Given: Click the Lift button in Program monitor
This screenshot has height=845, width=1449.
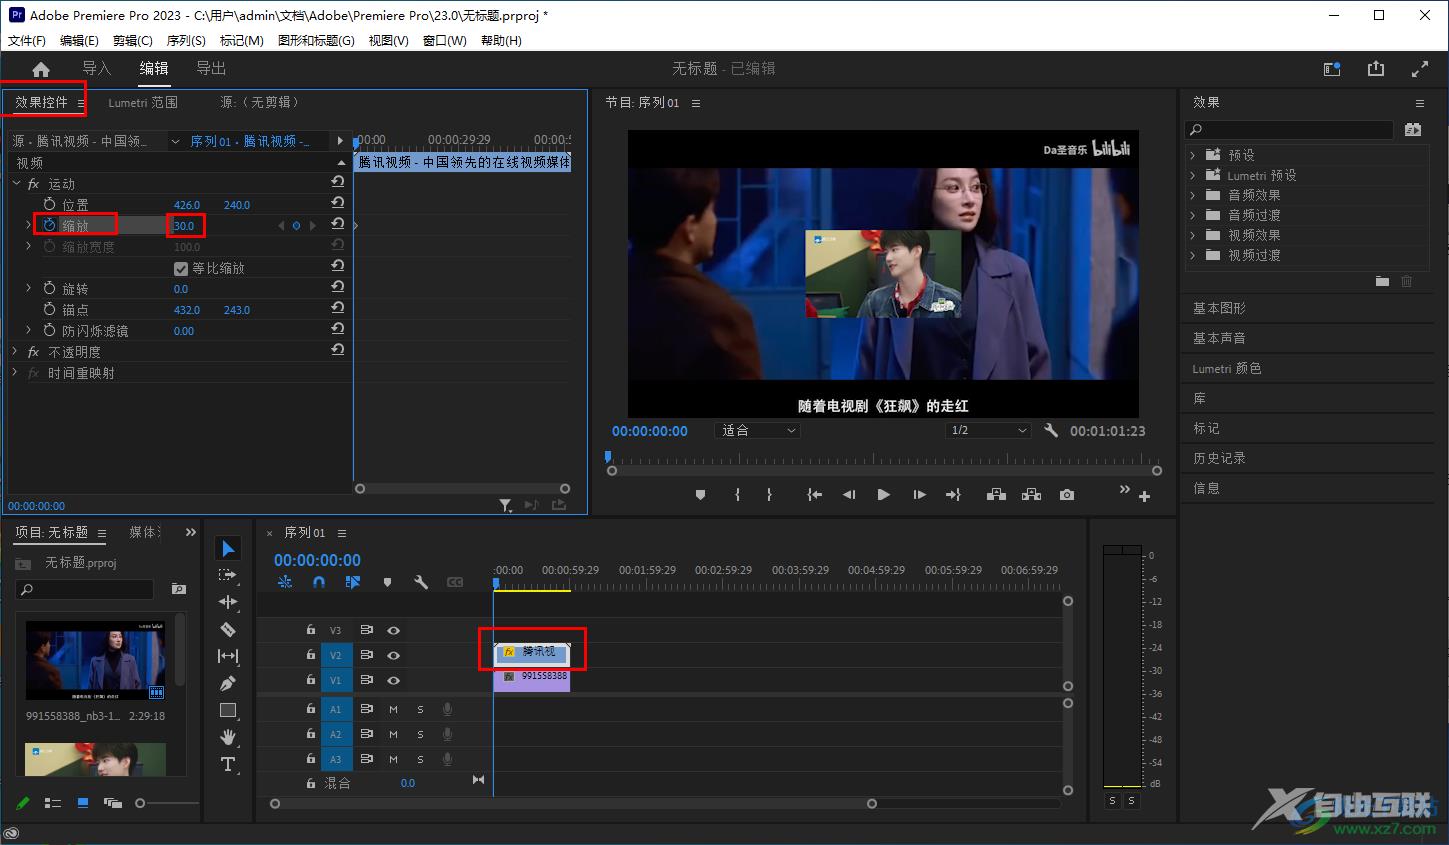Looking at the screenshot, I should tap(995, 495).
